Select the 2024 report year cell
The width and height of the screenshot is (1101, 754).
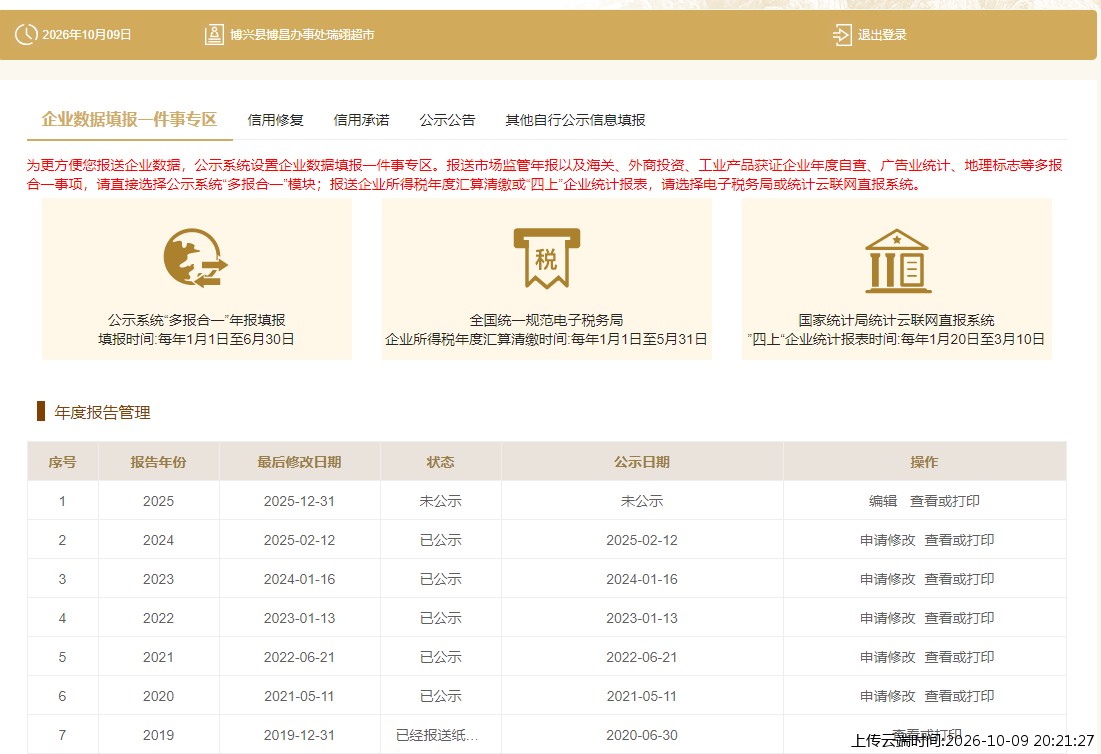click(x=159, y=540)
